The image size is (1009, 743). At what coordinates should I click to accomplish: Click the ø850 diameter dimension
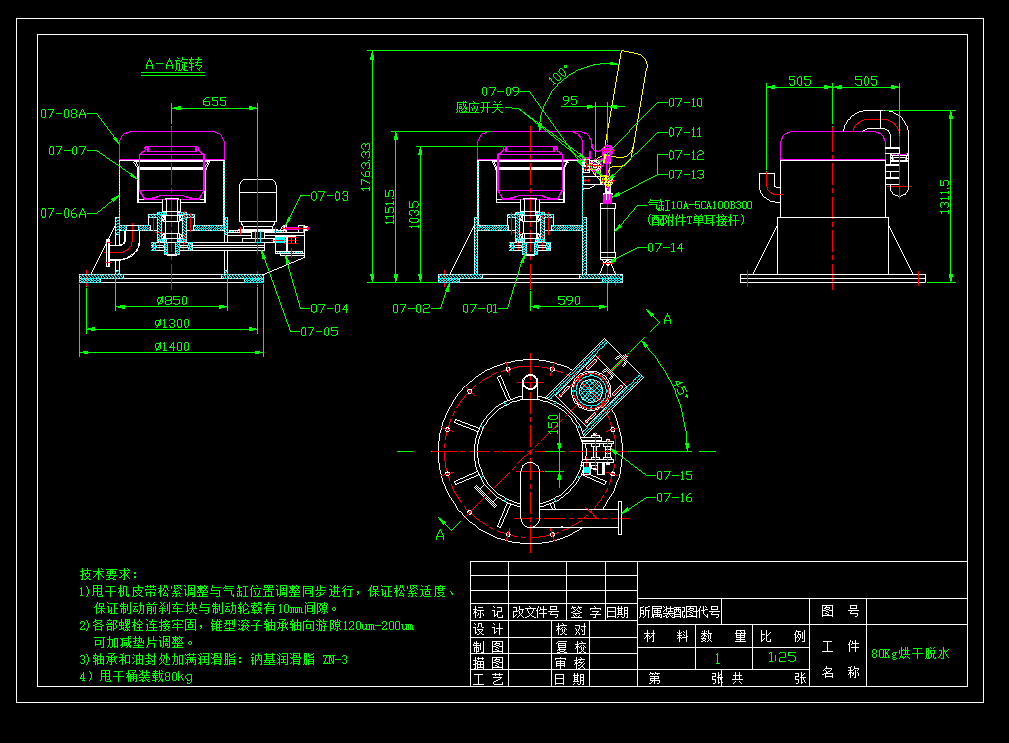click(x=172, y=300)
